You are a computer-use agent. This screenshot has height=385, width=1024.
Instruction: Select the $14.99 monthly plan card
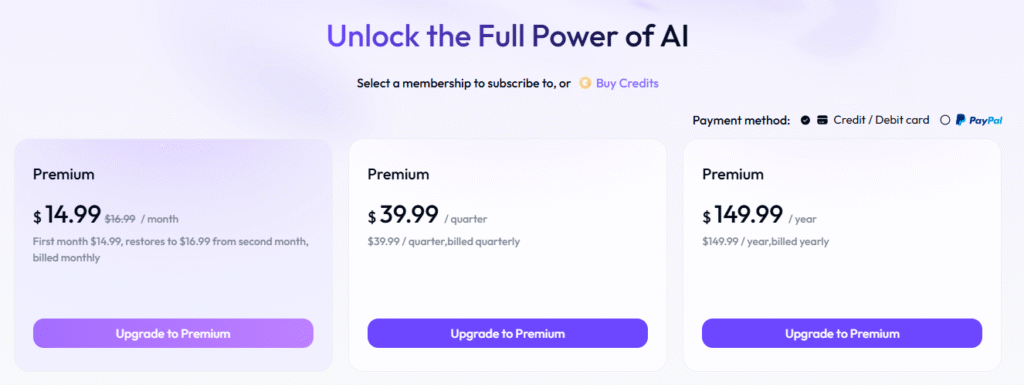tap(173, 255)
